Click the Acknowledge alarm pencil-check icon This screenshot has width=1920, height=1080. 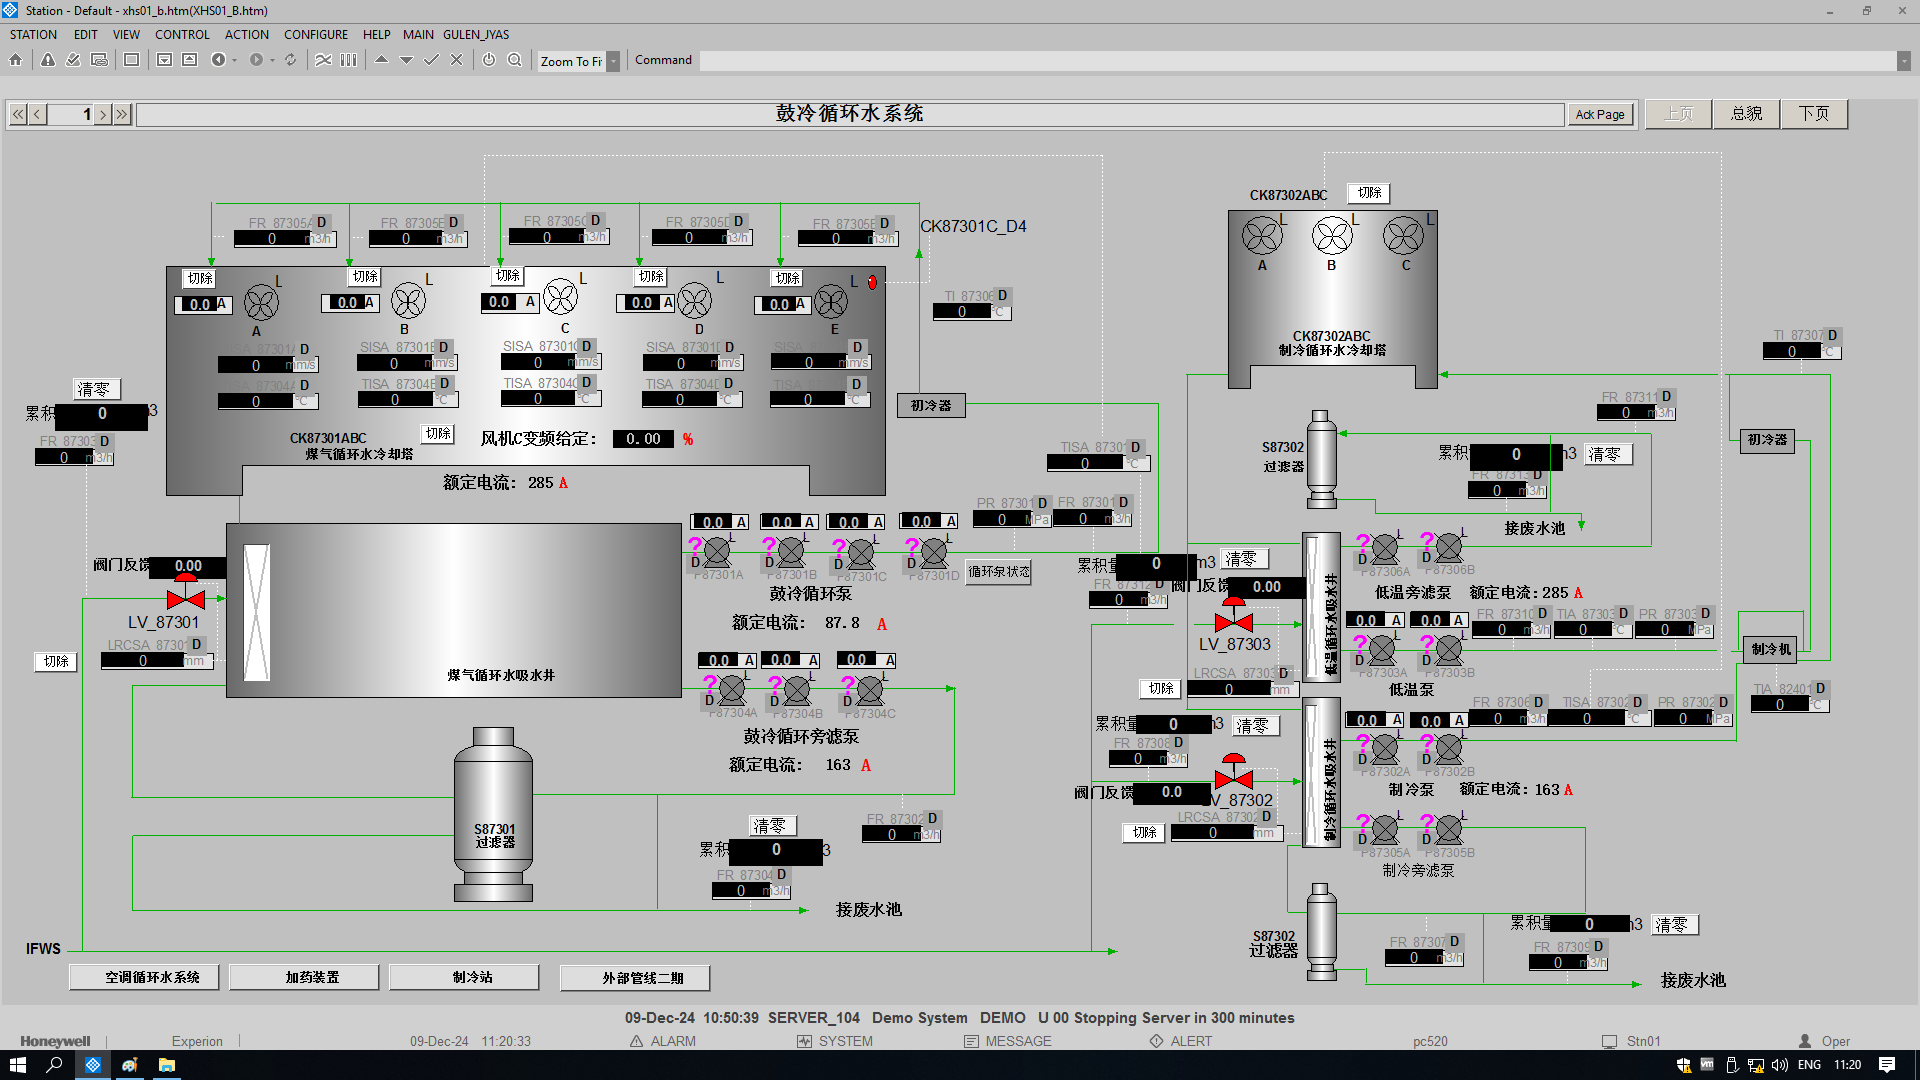(x=73, y=60)
